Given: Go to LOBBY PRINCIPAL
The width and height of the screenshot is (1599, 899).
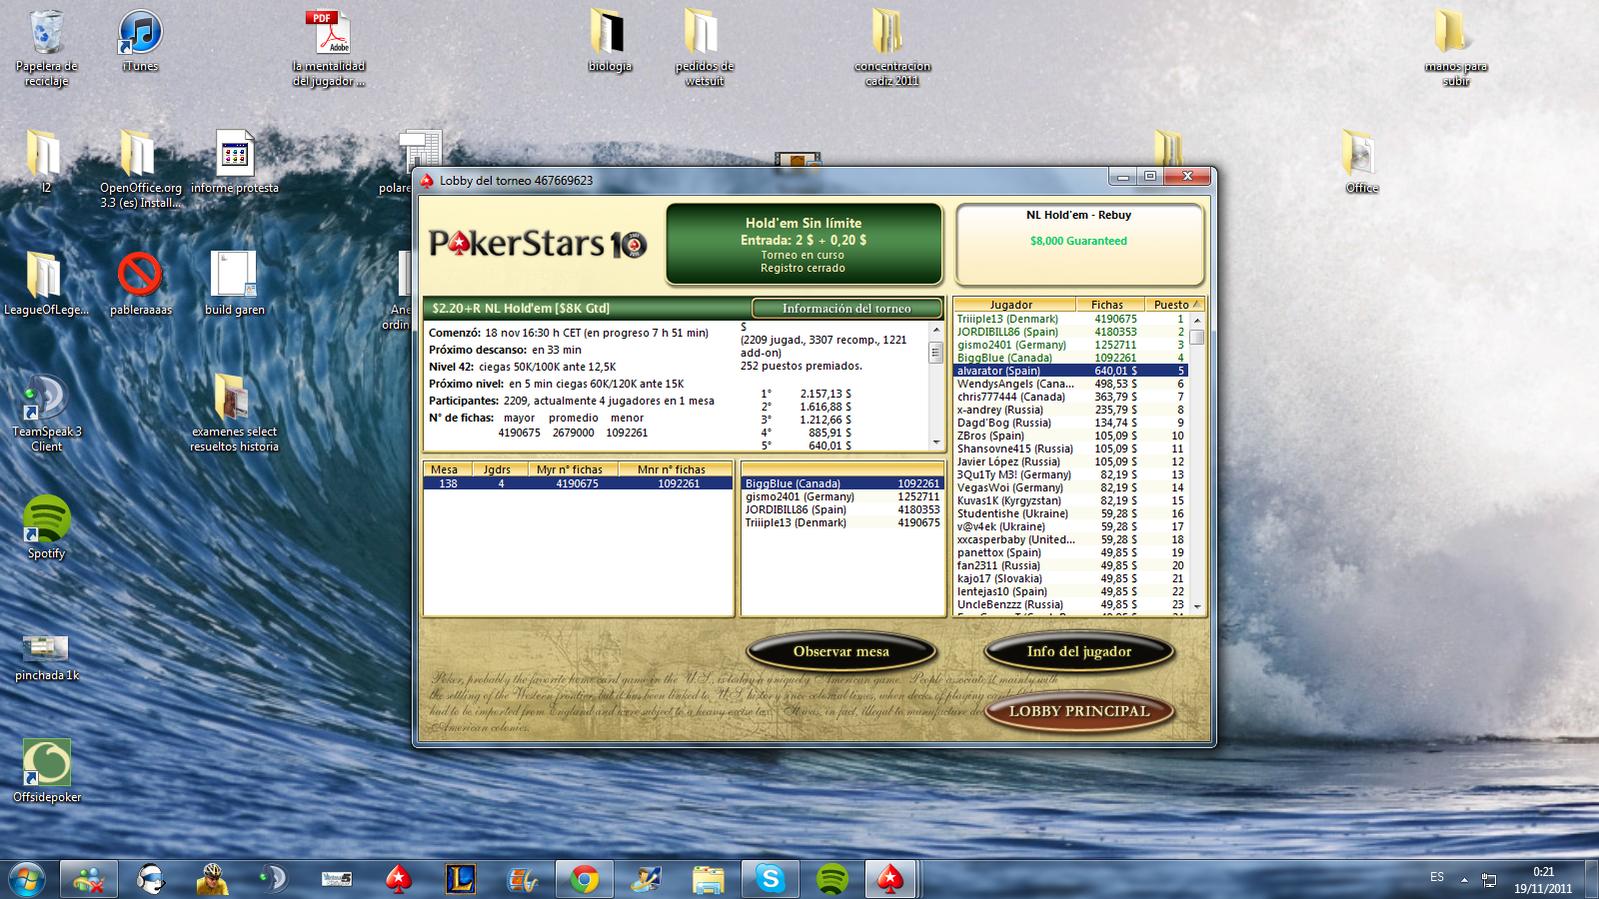Looking at the screenshot, I should [x=1079, y=711].
